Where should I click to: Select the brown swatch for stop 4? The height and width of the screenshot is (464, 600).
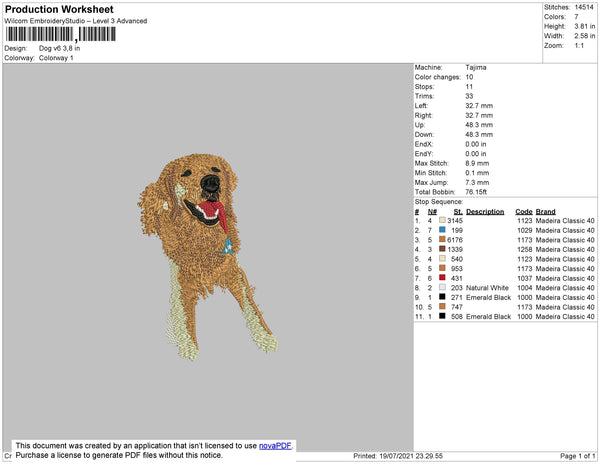(x=442, y=249)
